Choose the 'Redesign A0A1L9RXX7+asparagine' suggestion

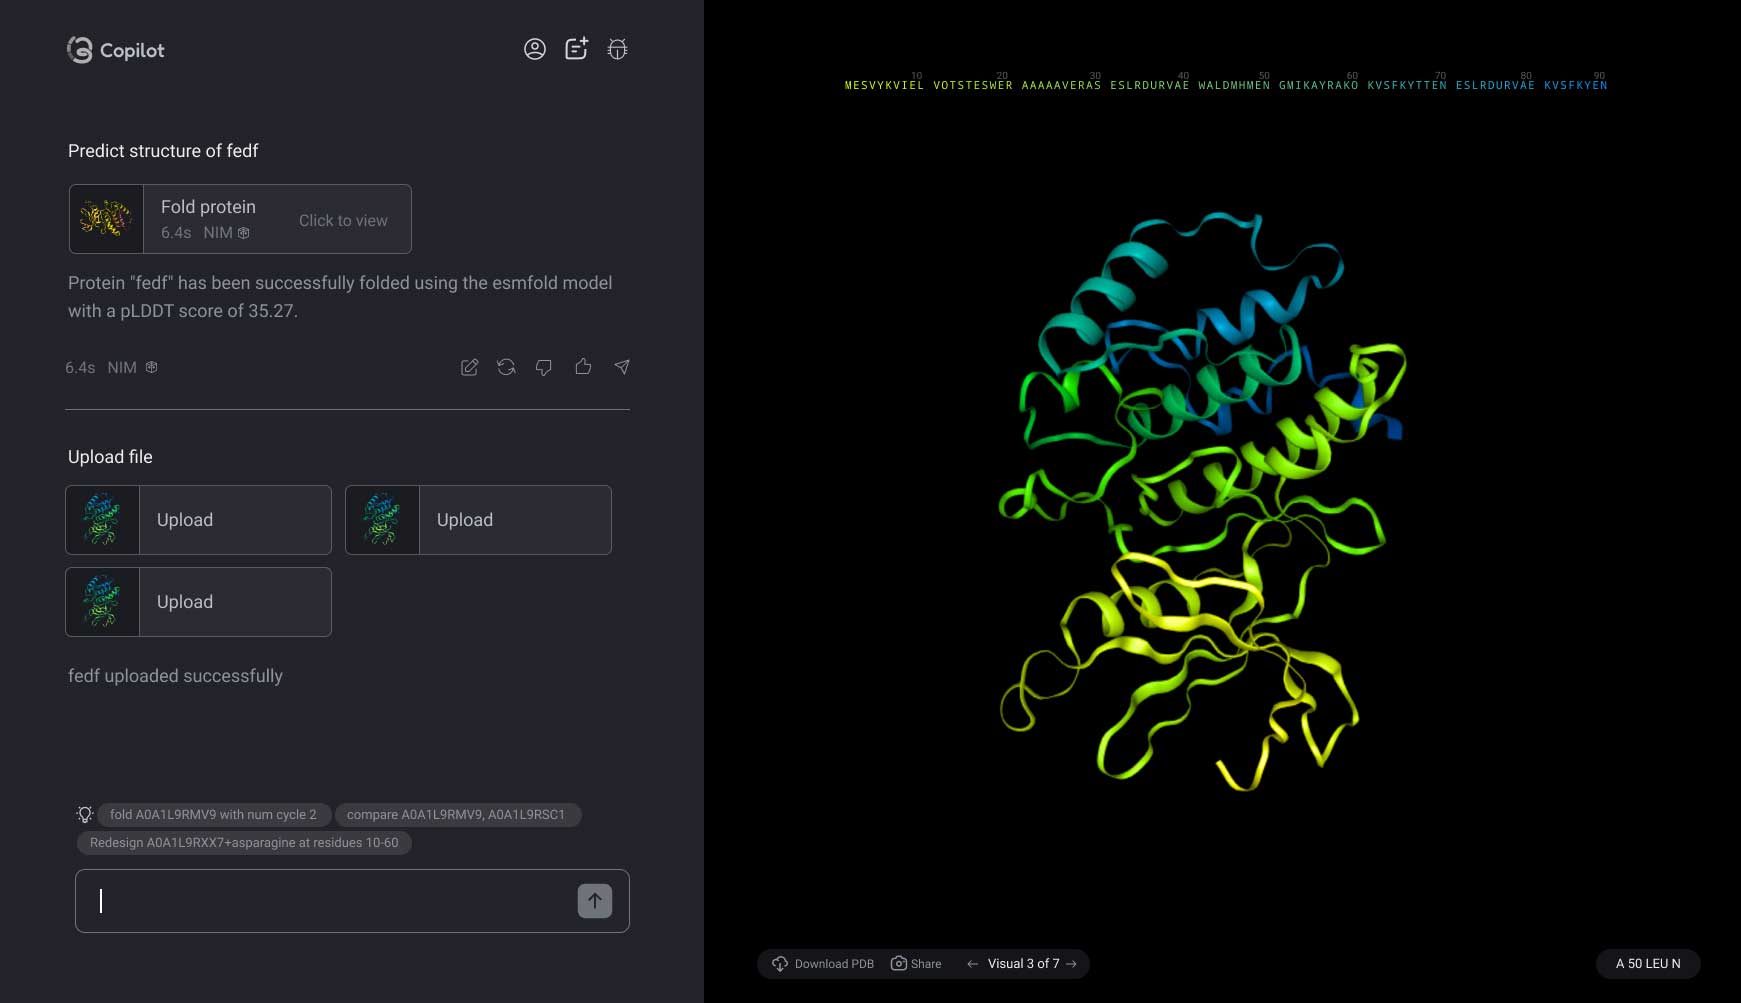tap(244, 843)
